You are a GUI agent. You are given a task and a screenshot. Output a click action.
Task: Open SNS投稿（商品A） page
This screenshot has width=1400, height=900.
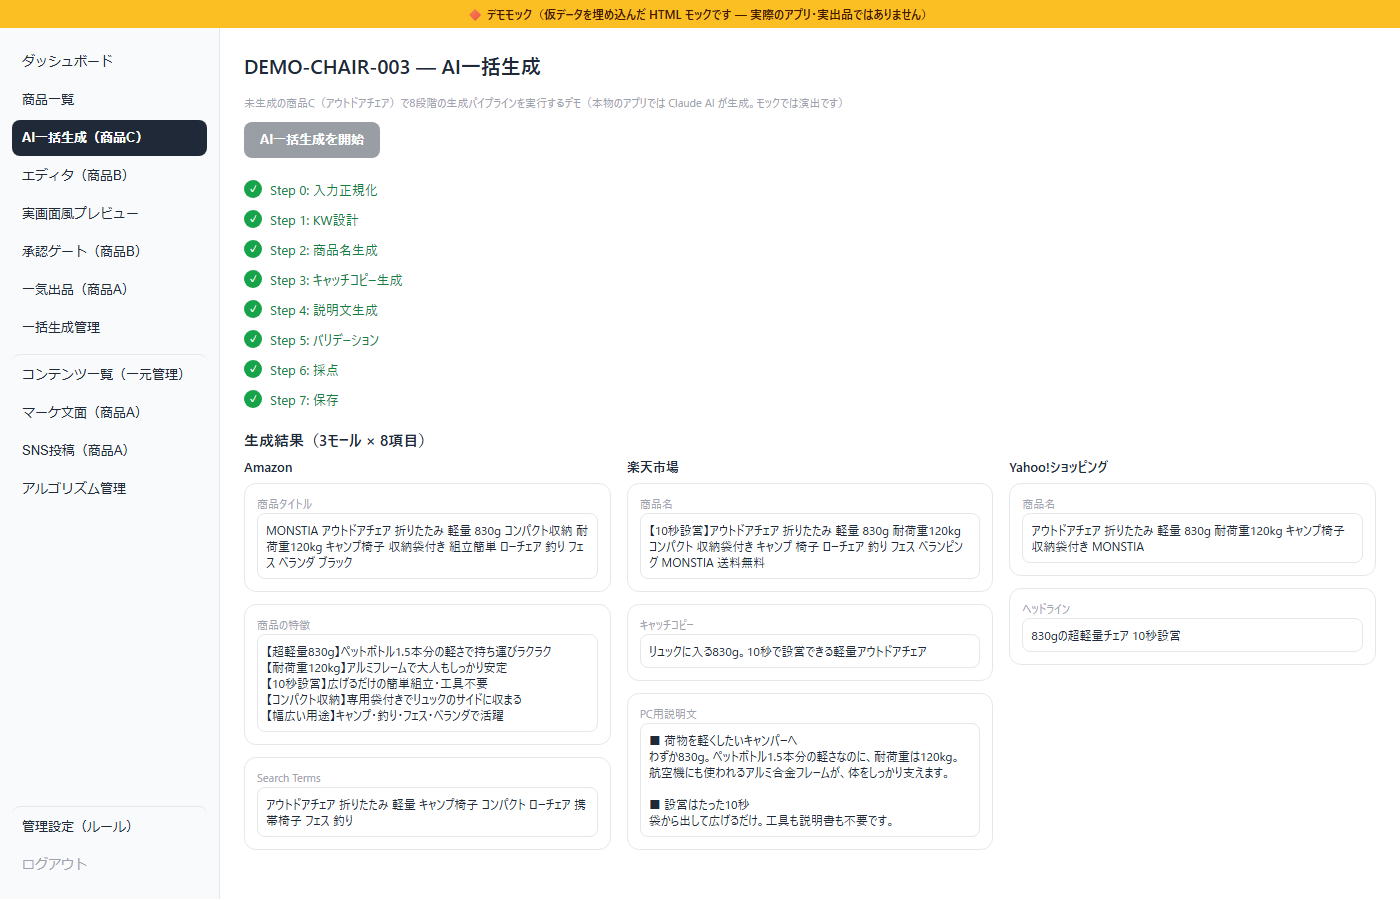point(109,450)
